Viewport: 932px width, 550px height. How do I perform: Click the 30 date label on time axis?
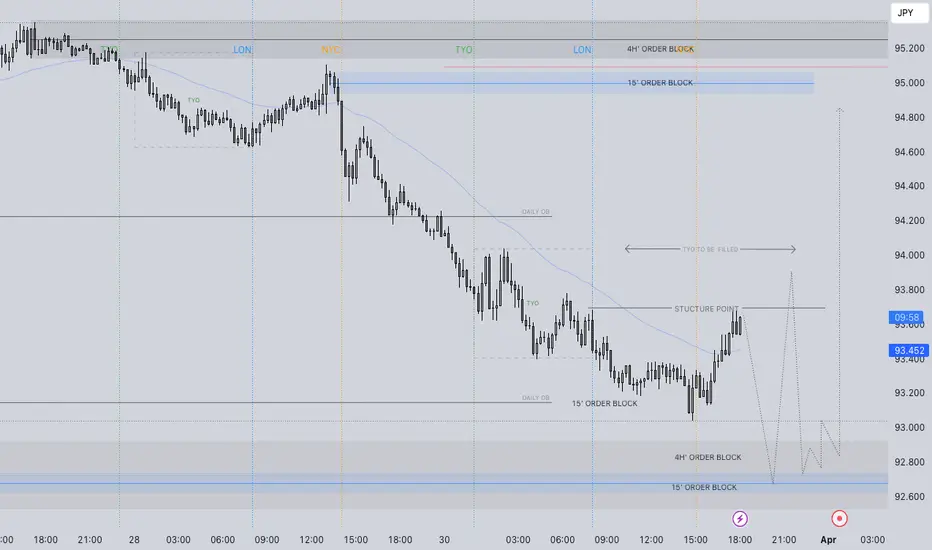coord(444,540)
